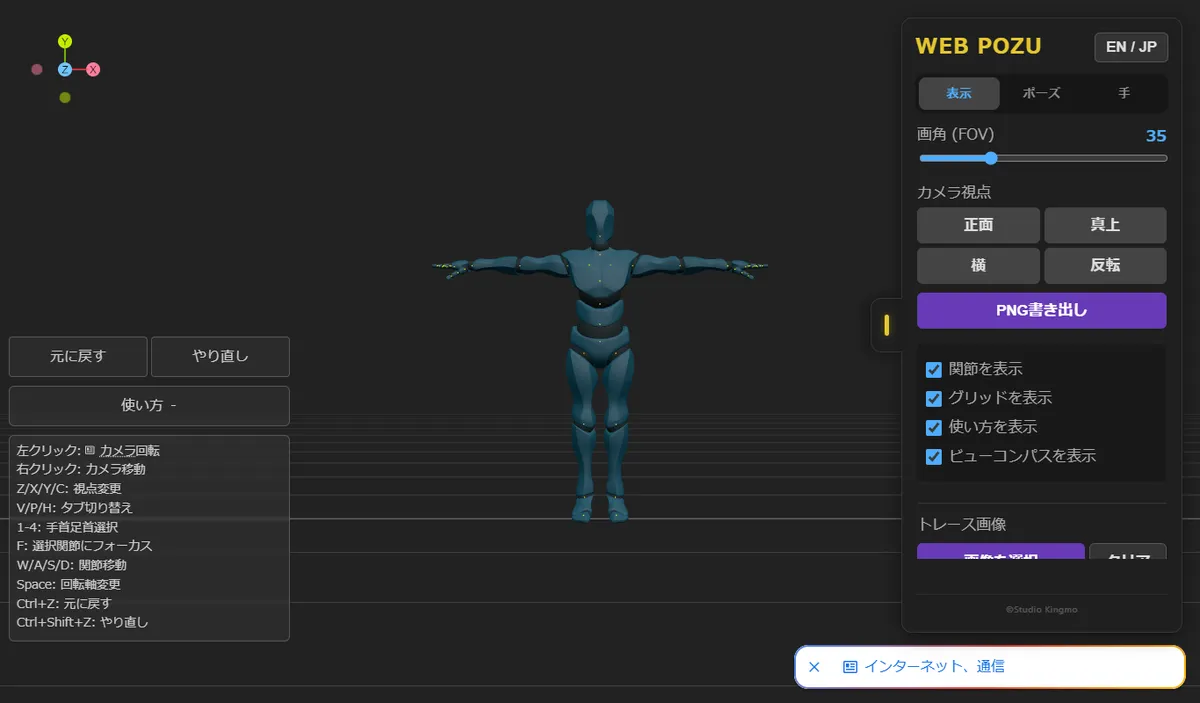This screenshot has width=1200, height=703.
Task: Click the インターネット、通信 notification text
Action: pos(934,666)
